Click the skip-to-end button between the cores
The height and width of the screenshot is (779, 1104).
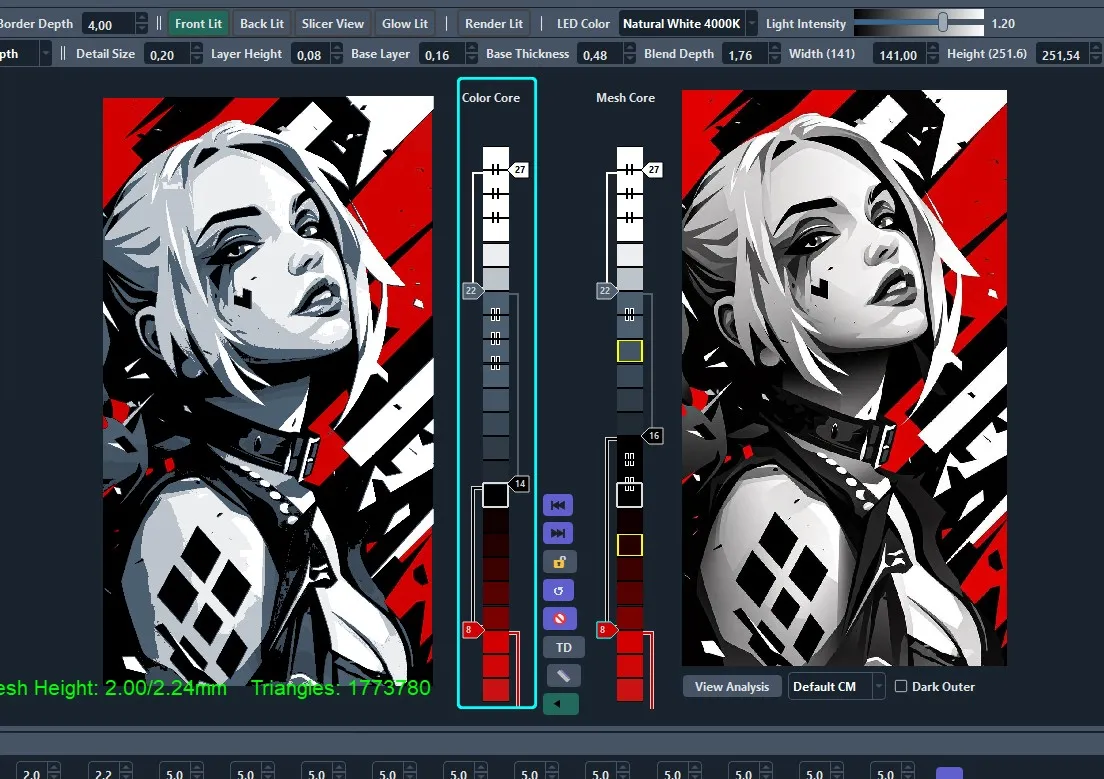click(558, 533)
